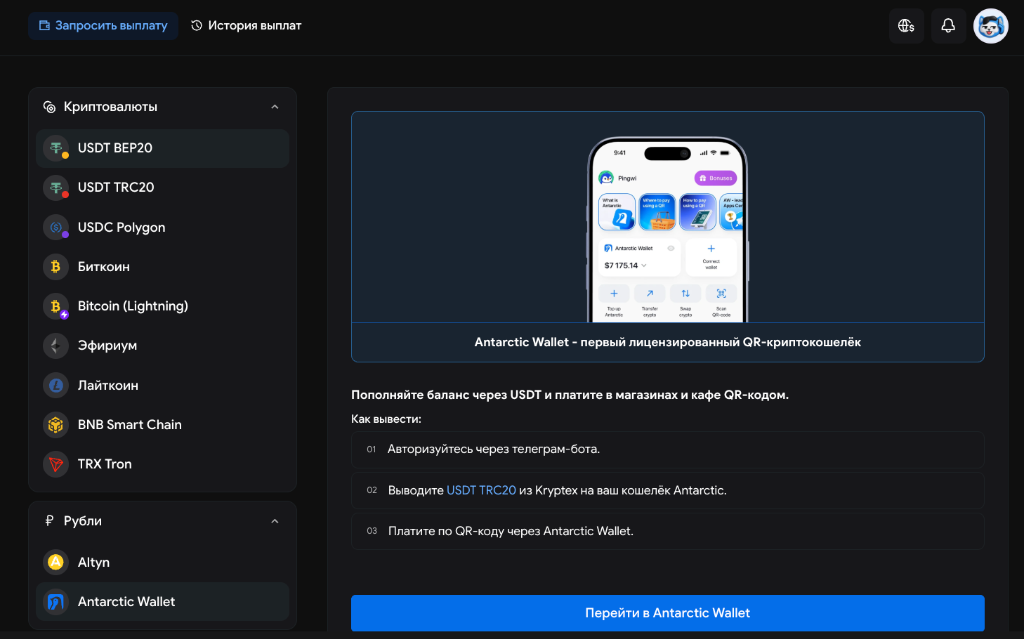Screen dimensions: 1024x639
Task: Select the Bitcoin (Lightning) label
Action: (x=133, y=306)
